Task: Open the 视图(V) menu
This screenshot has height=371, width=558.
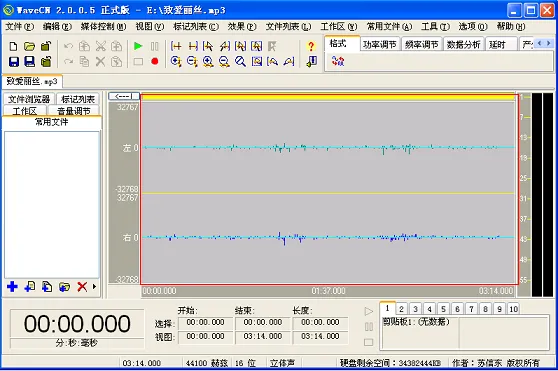Action: click(x=149, y=26)
